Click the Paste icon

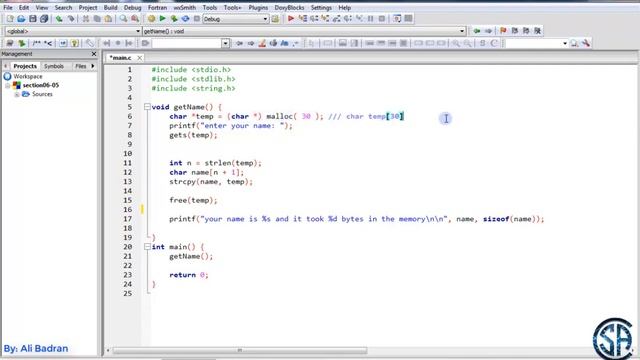coord(109,19)
